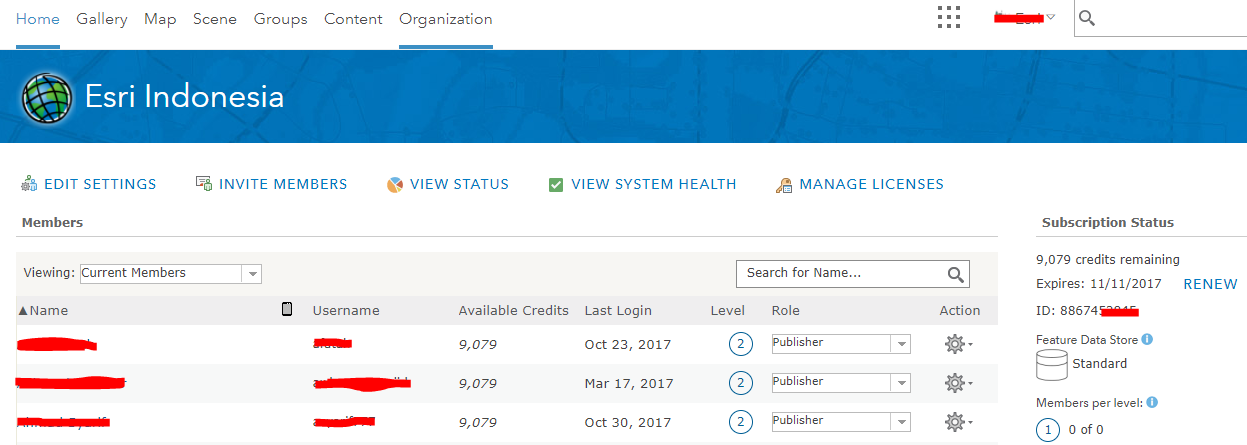The width and height of the screenshot is (1247, 445).
Task: Click the Subscription Status heading
Action: pyautogui.click(x=1108, y=223)
